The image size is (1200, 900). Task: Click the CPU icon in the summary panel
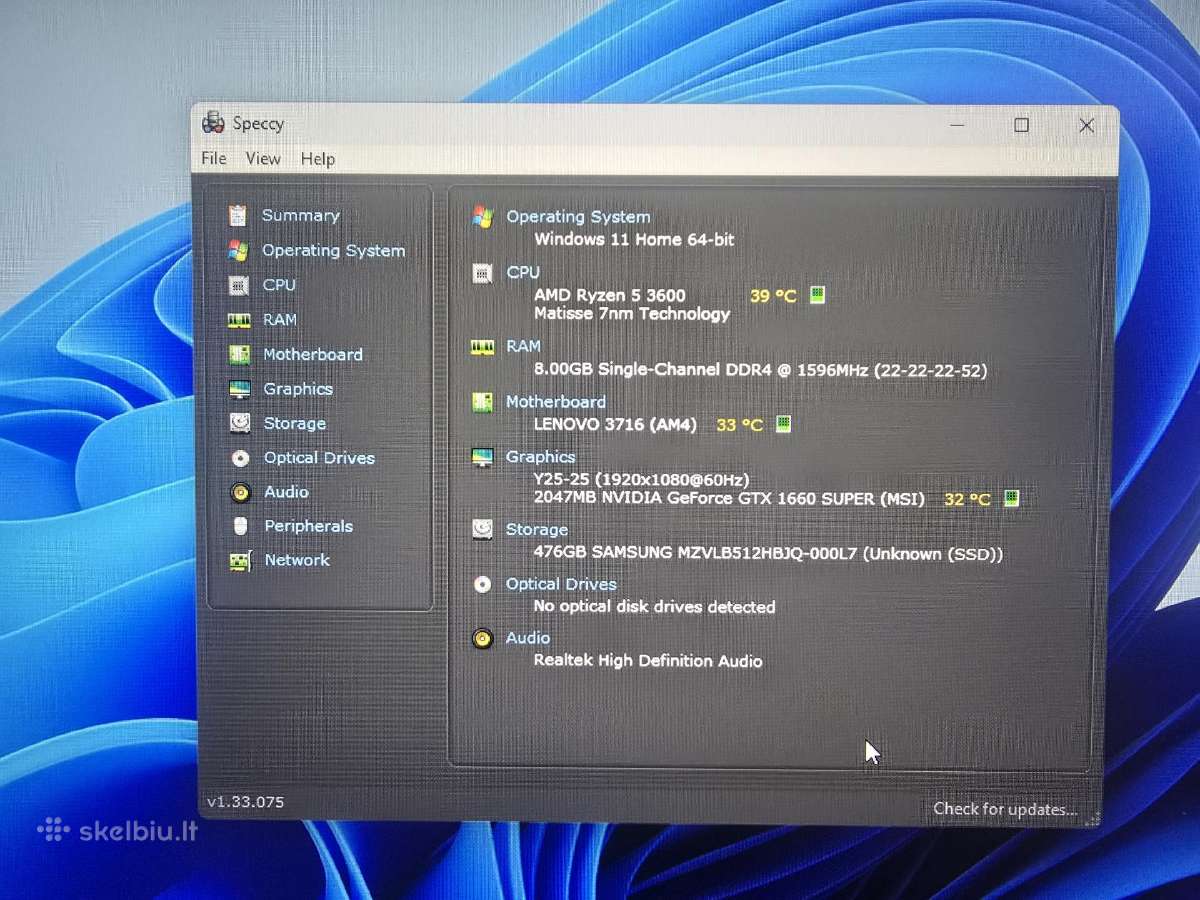point(482,273)
